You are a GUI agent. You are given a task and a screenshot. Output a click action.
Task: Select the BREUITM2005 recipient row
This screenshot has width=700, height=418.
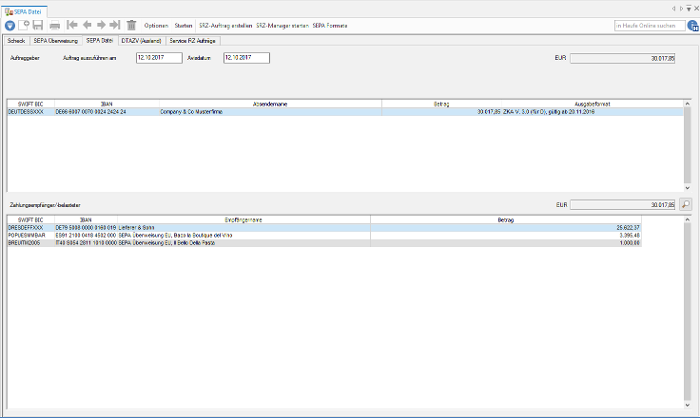[324, 243]
